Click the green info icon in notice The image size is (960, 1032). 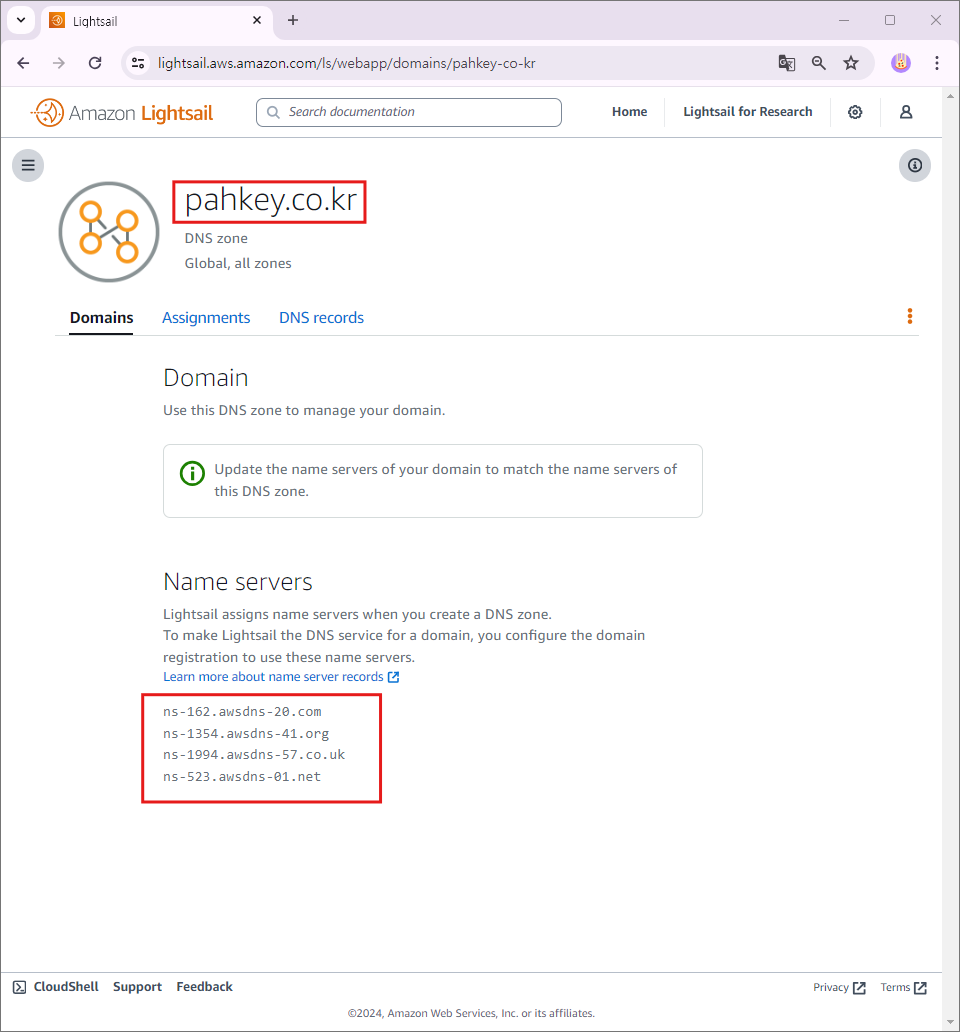pos(192,473)
